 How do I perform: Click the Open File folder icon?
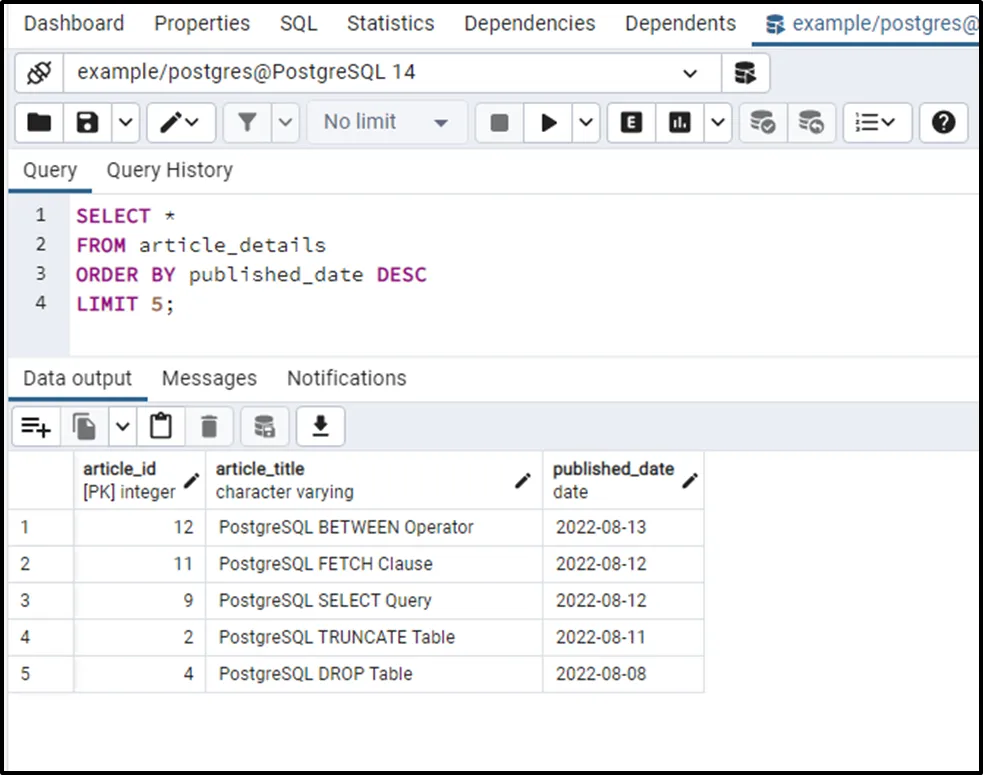(39, 122)
